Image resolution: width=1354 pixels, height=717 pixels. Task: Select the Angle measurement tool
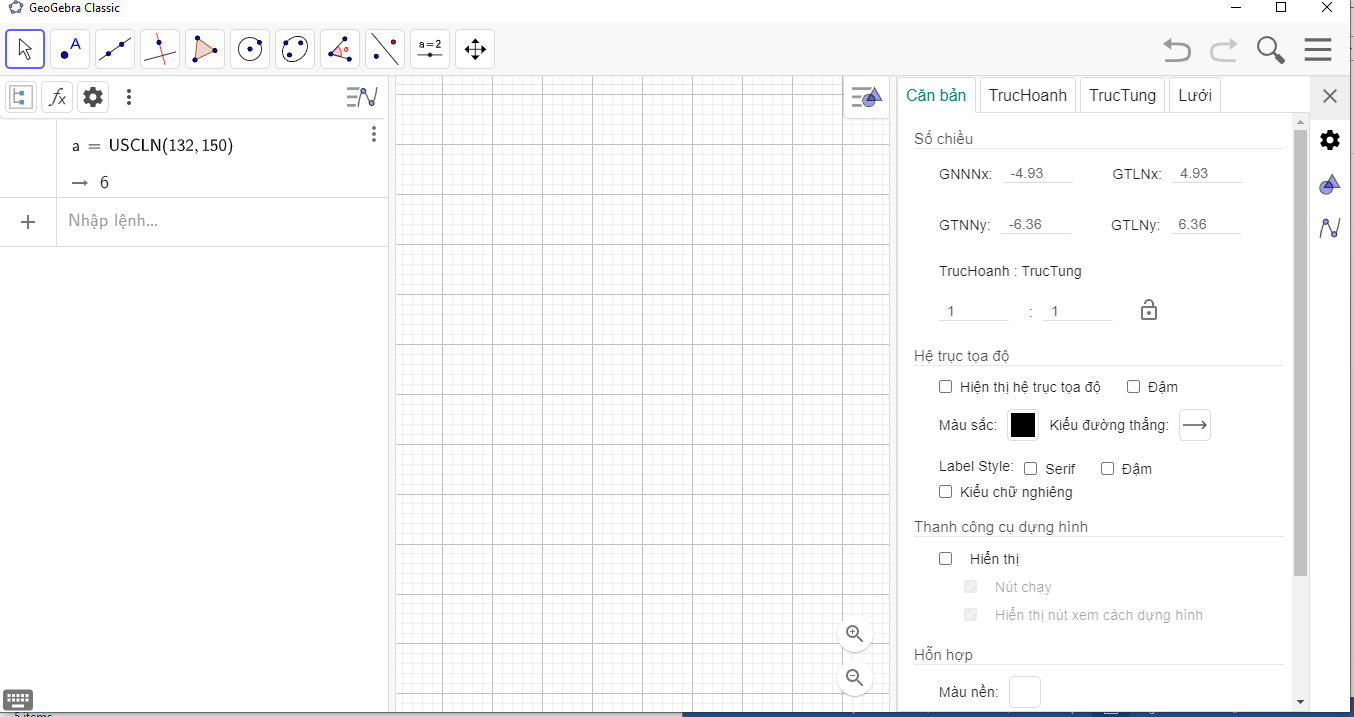pos(340,49)
